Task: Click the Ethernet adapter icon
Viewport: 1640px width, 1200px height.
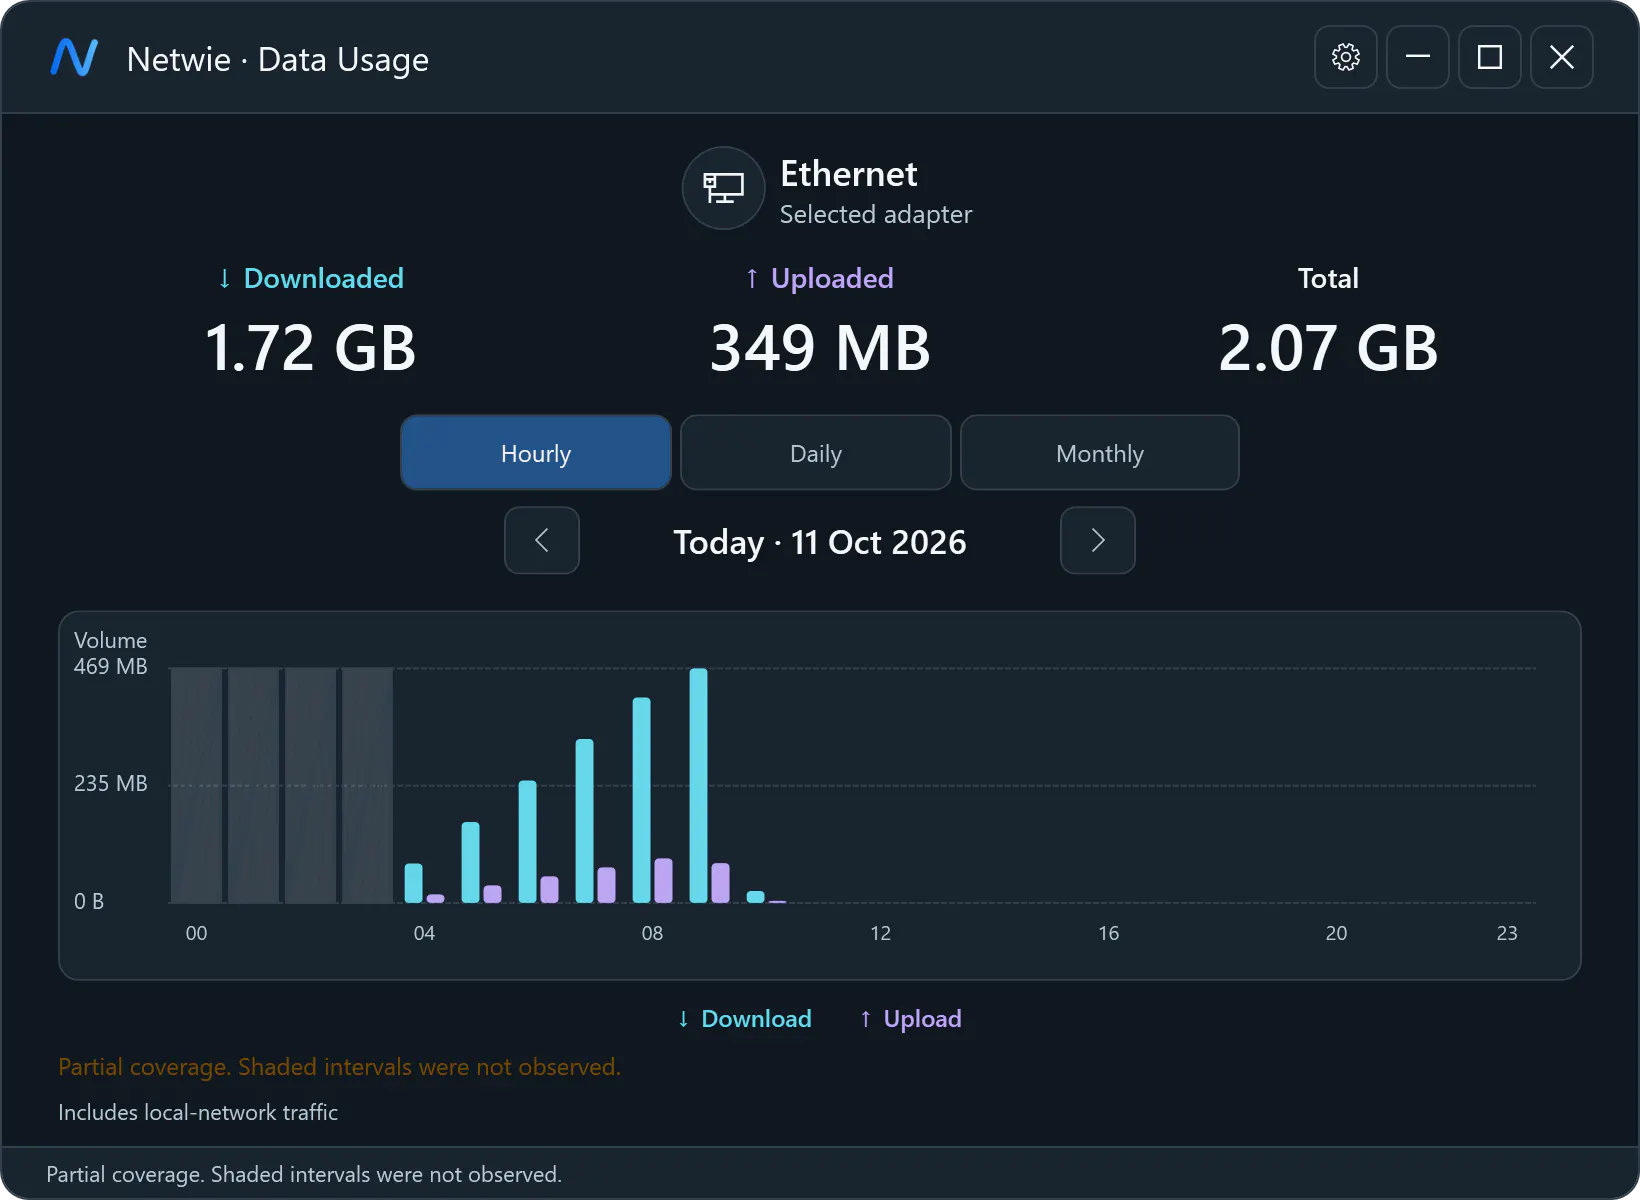Action: [723, 188]
